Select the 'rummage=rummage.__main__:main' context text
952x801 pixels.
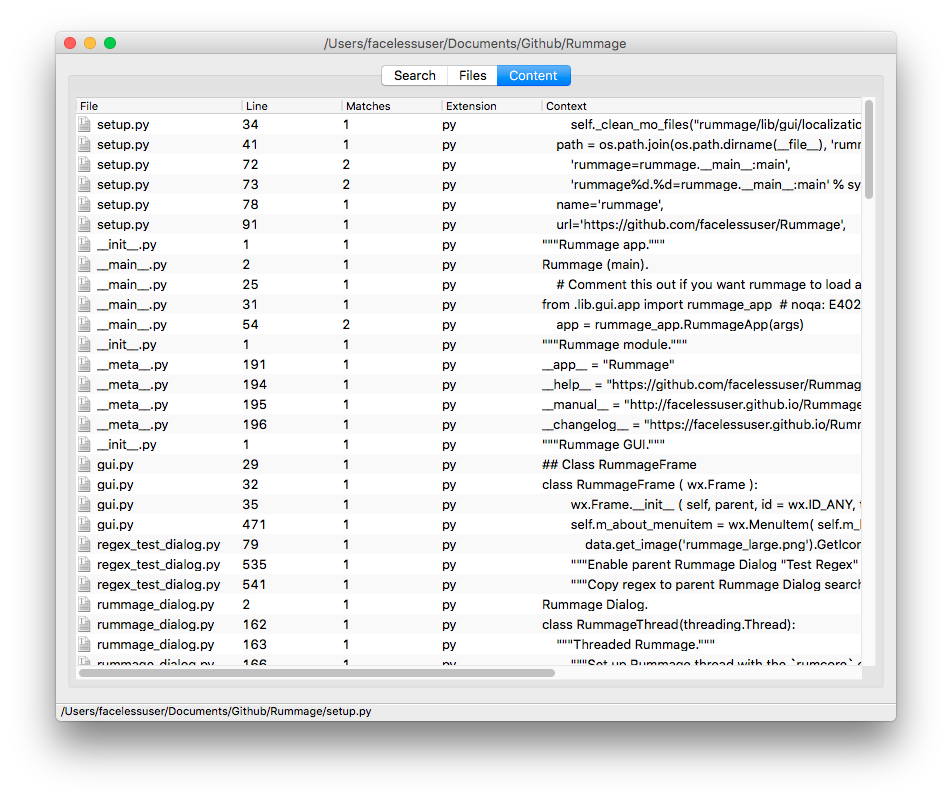681,165
